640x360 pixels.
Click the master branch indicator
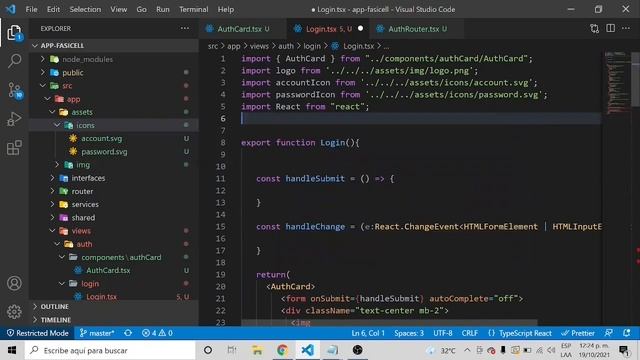point(97,333)
